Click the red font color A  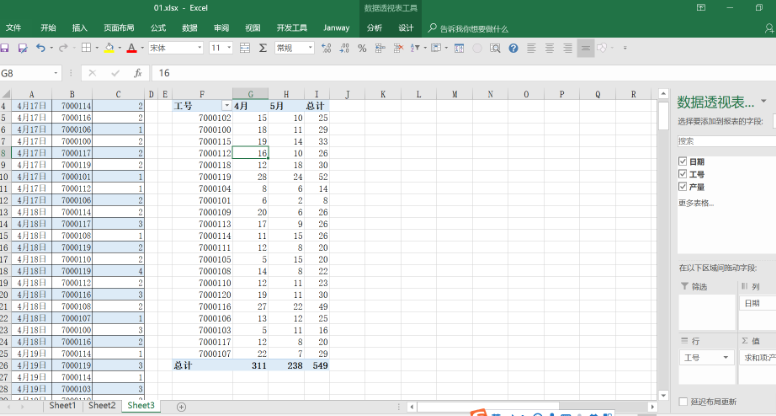tap(131, 48)
